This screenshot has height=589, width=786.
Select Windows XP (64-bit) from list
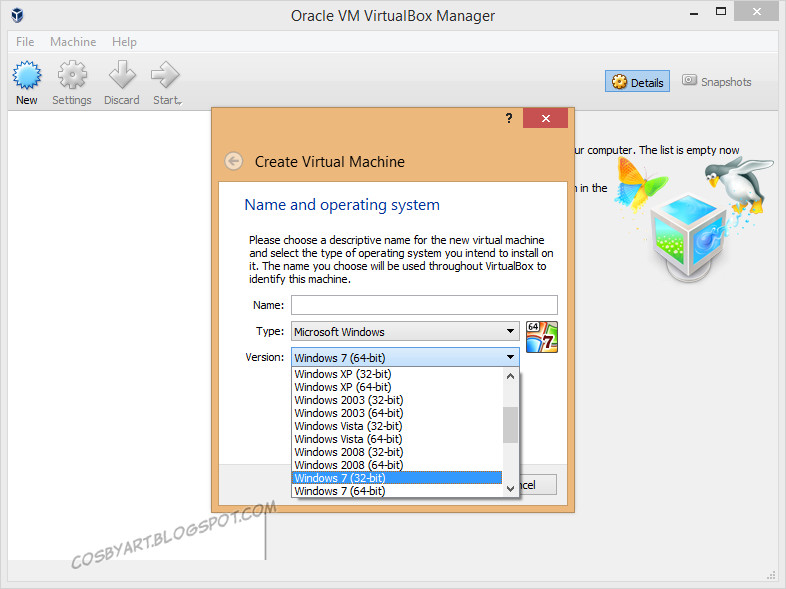tap(397, 387)
